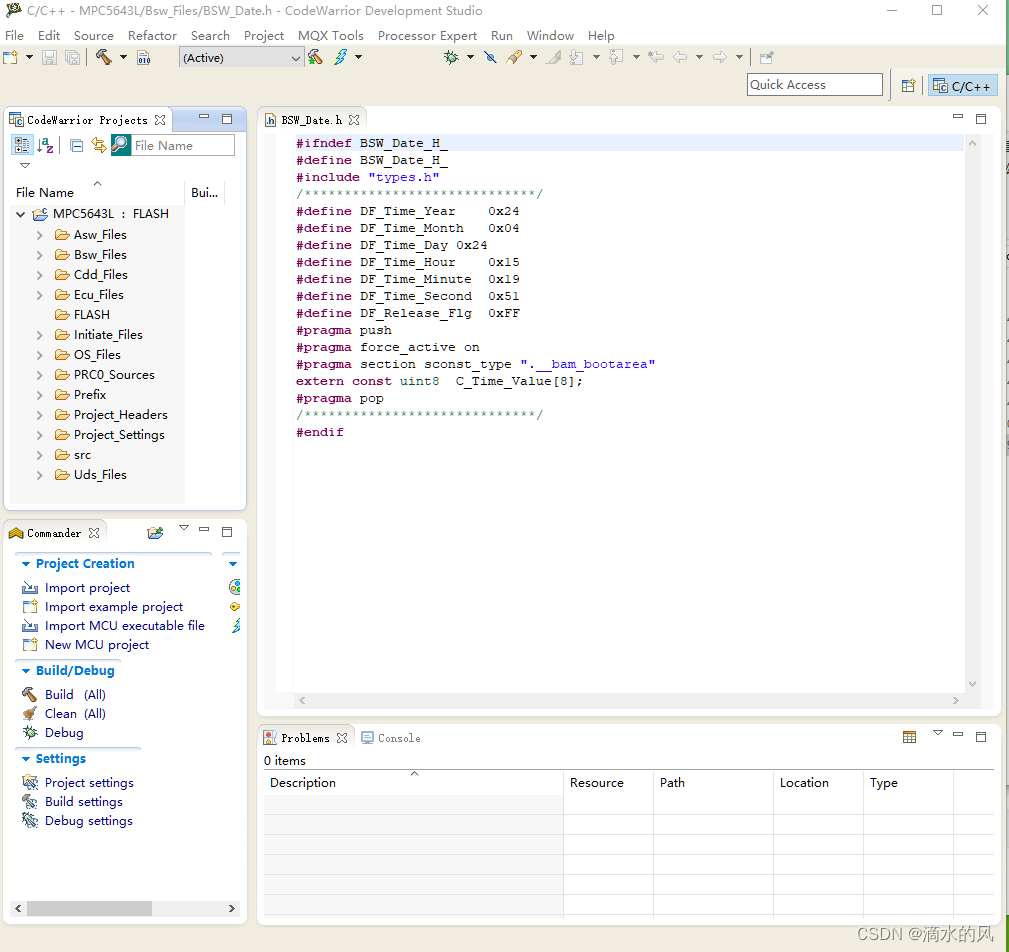Open the (Active) build configuration dropdown
The height and width of the screenshot is (952, 1009).
[241, 58]
